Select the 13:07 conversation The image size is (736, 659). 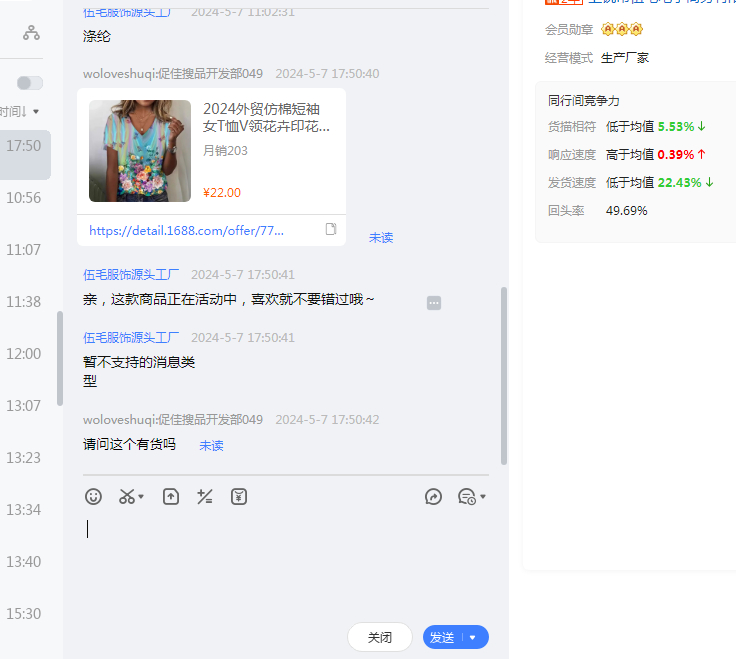(23, 406)
